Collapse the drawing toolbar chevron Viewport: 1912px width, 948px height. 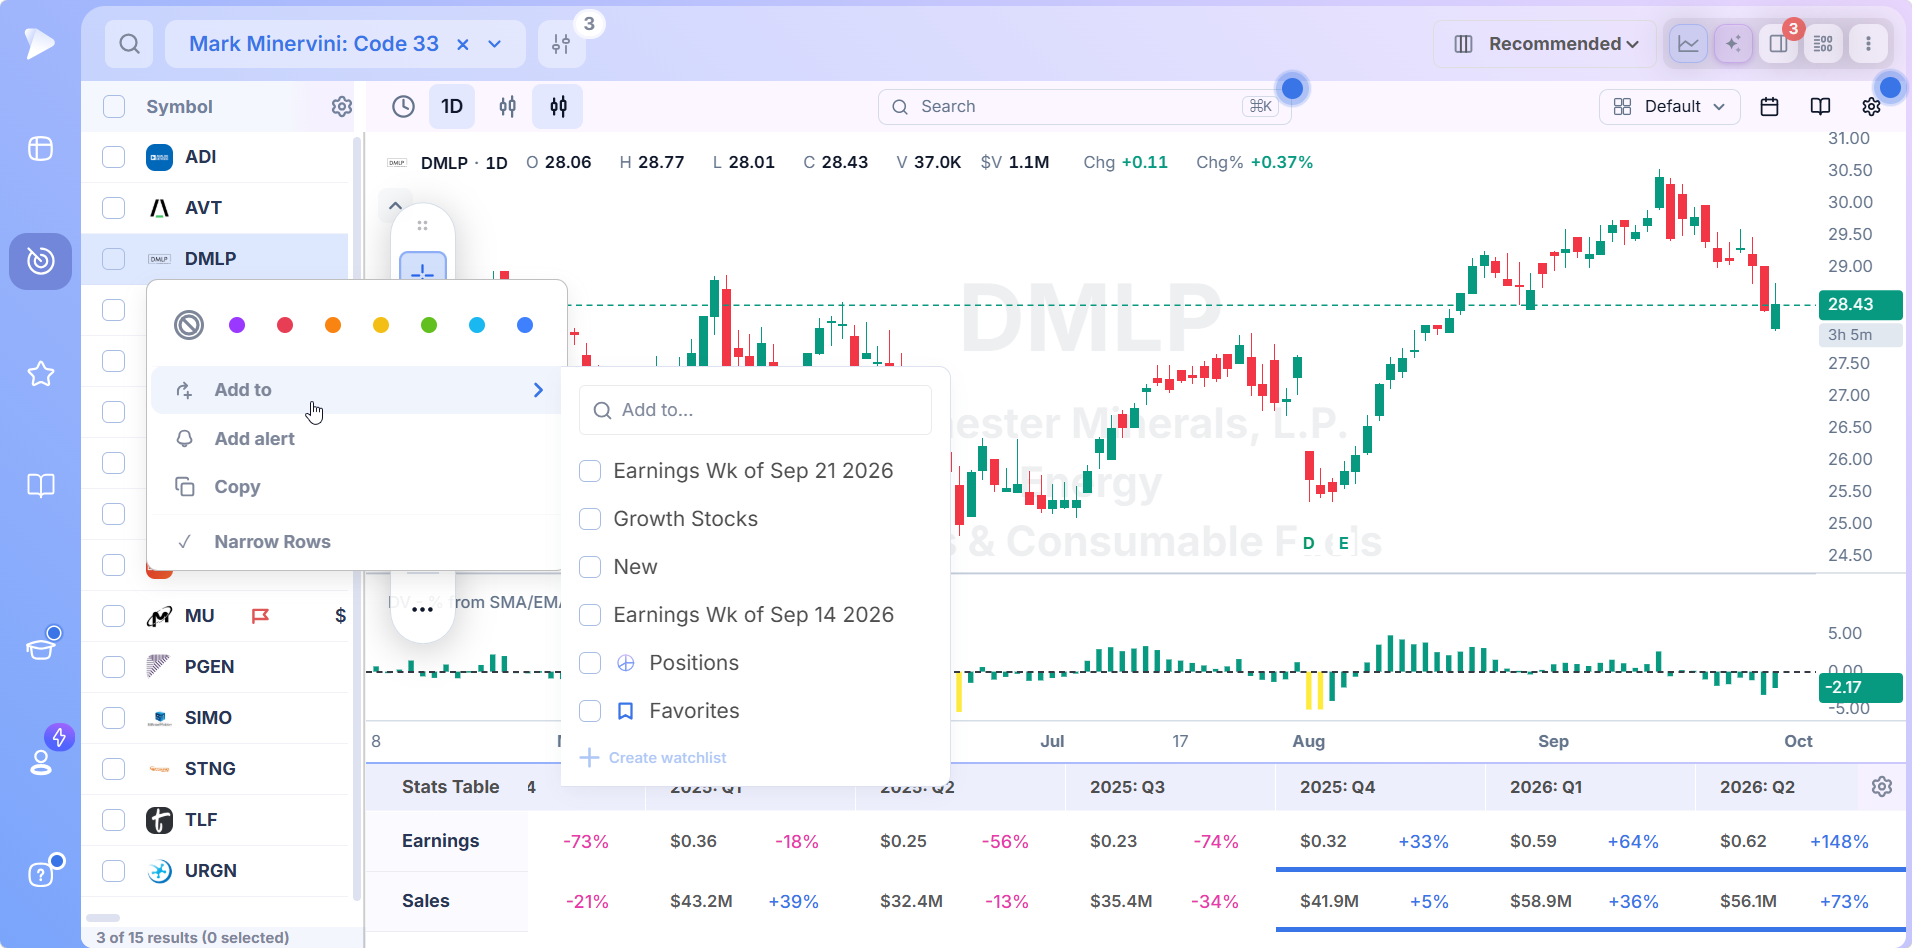pos(395,206)
